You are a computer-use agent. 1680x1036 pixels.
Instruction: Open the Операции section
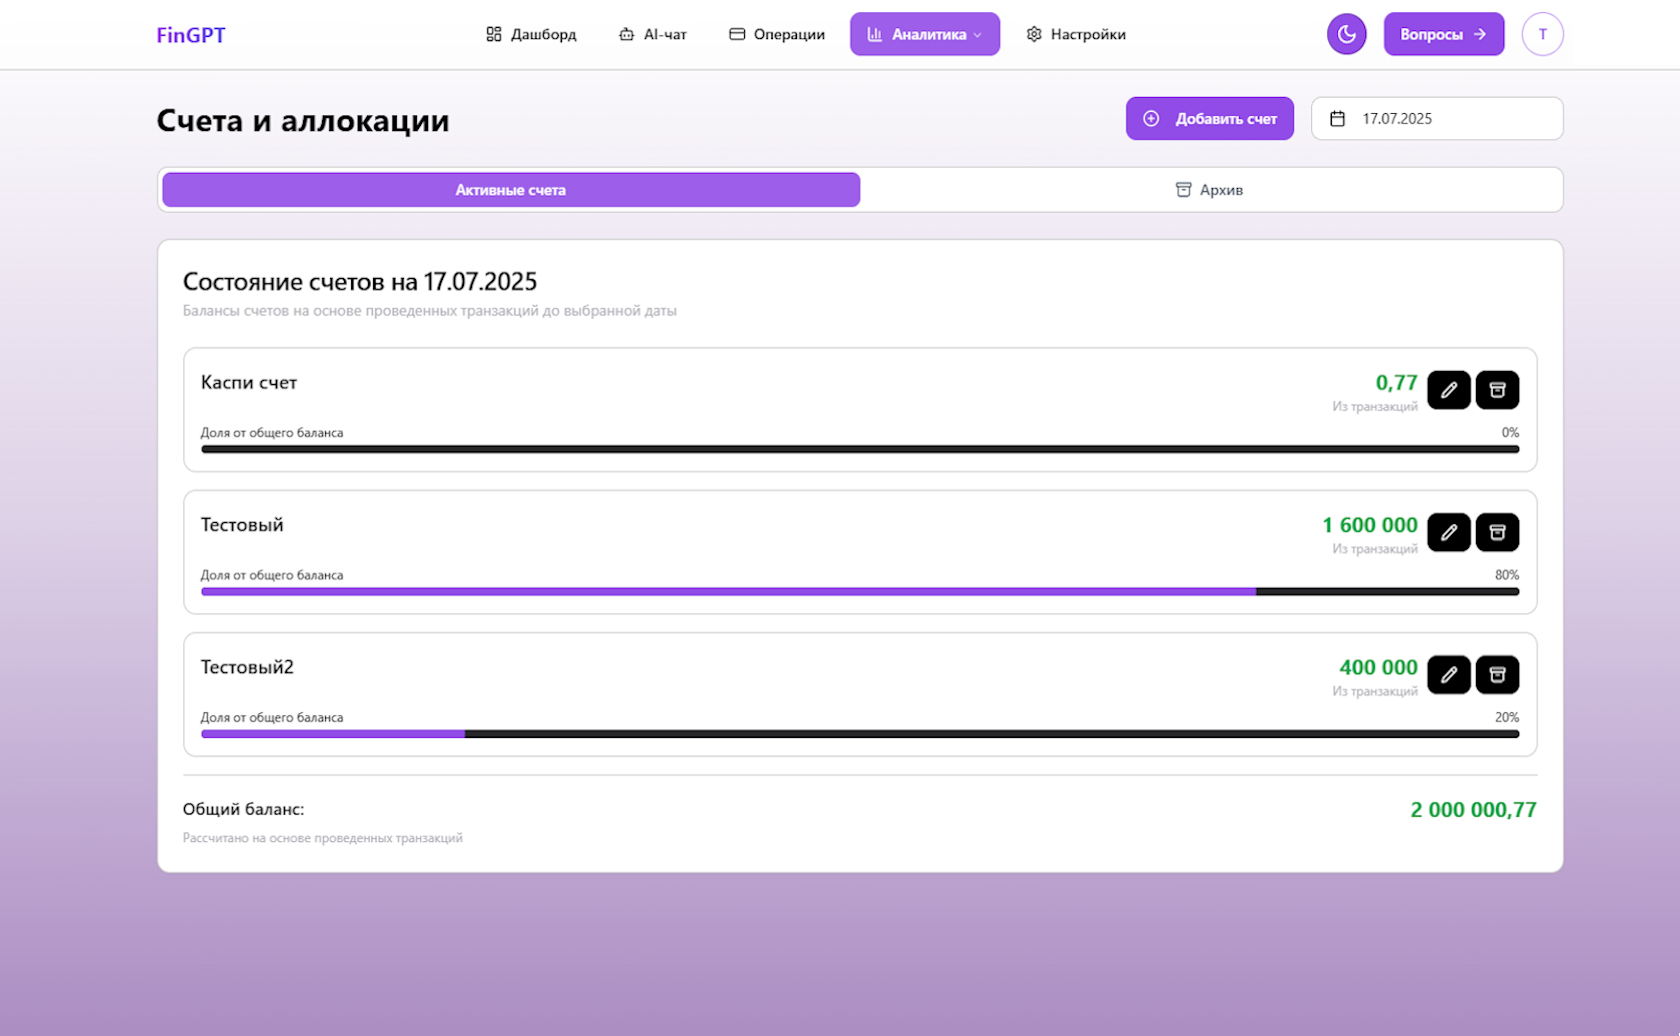point(777,34)
